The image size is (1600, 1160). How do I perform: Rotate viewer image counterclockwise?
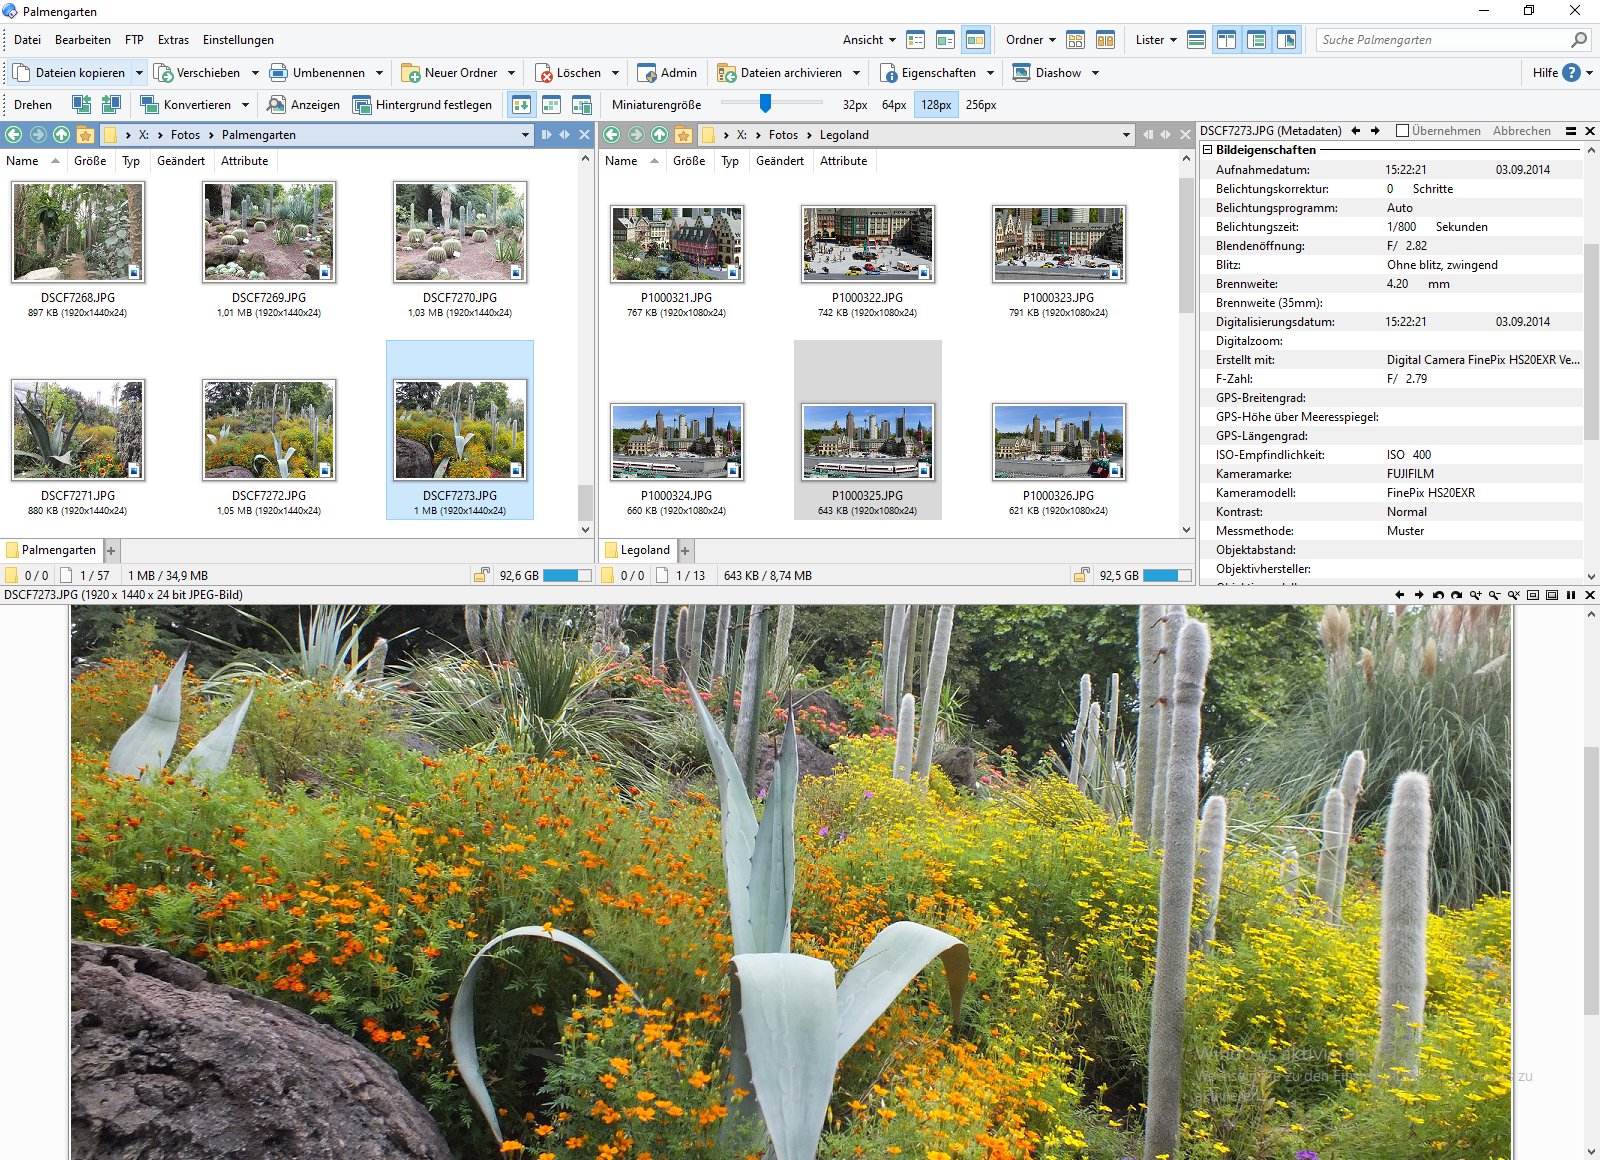pos(1438,595)
